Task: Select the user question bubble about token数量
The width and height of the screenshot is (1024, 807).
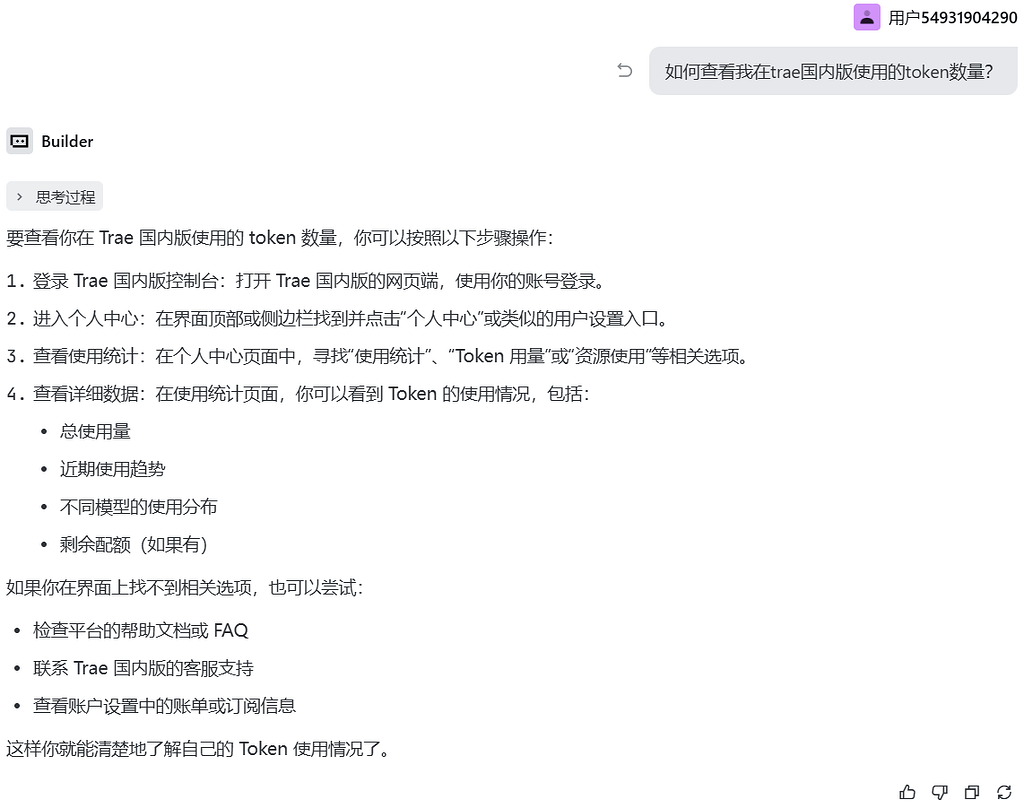Action: (x=833, y=71)
